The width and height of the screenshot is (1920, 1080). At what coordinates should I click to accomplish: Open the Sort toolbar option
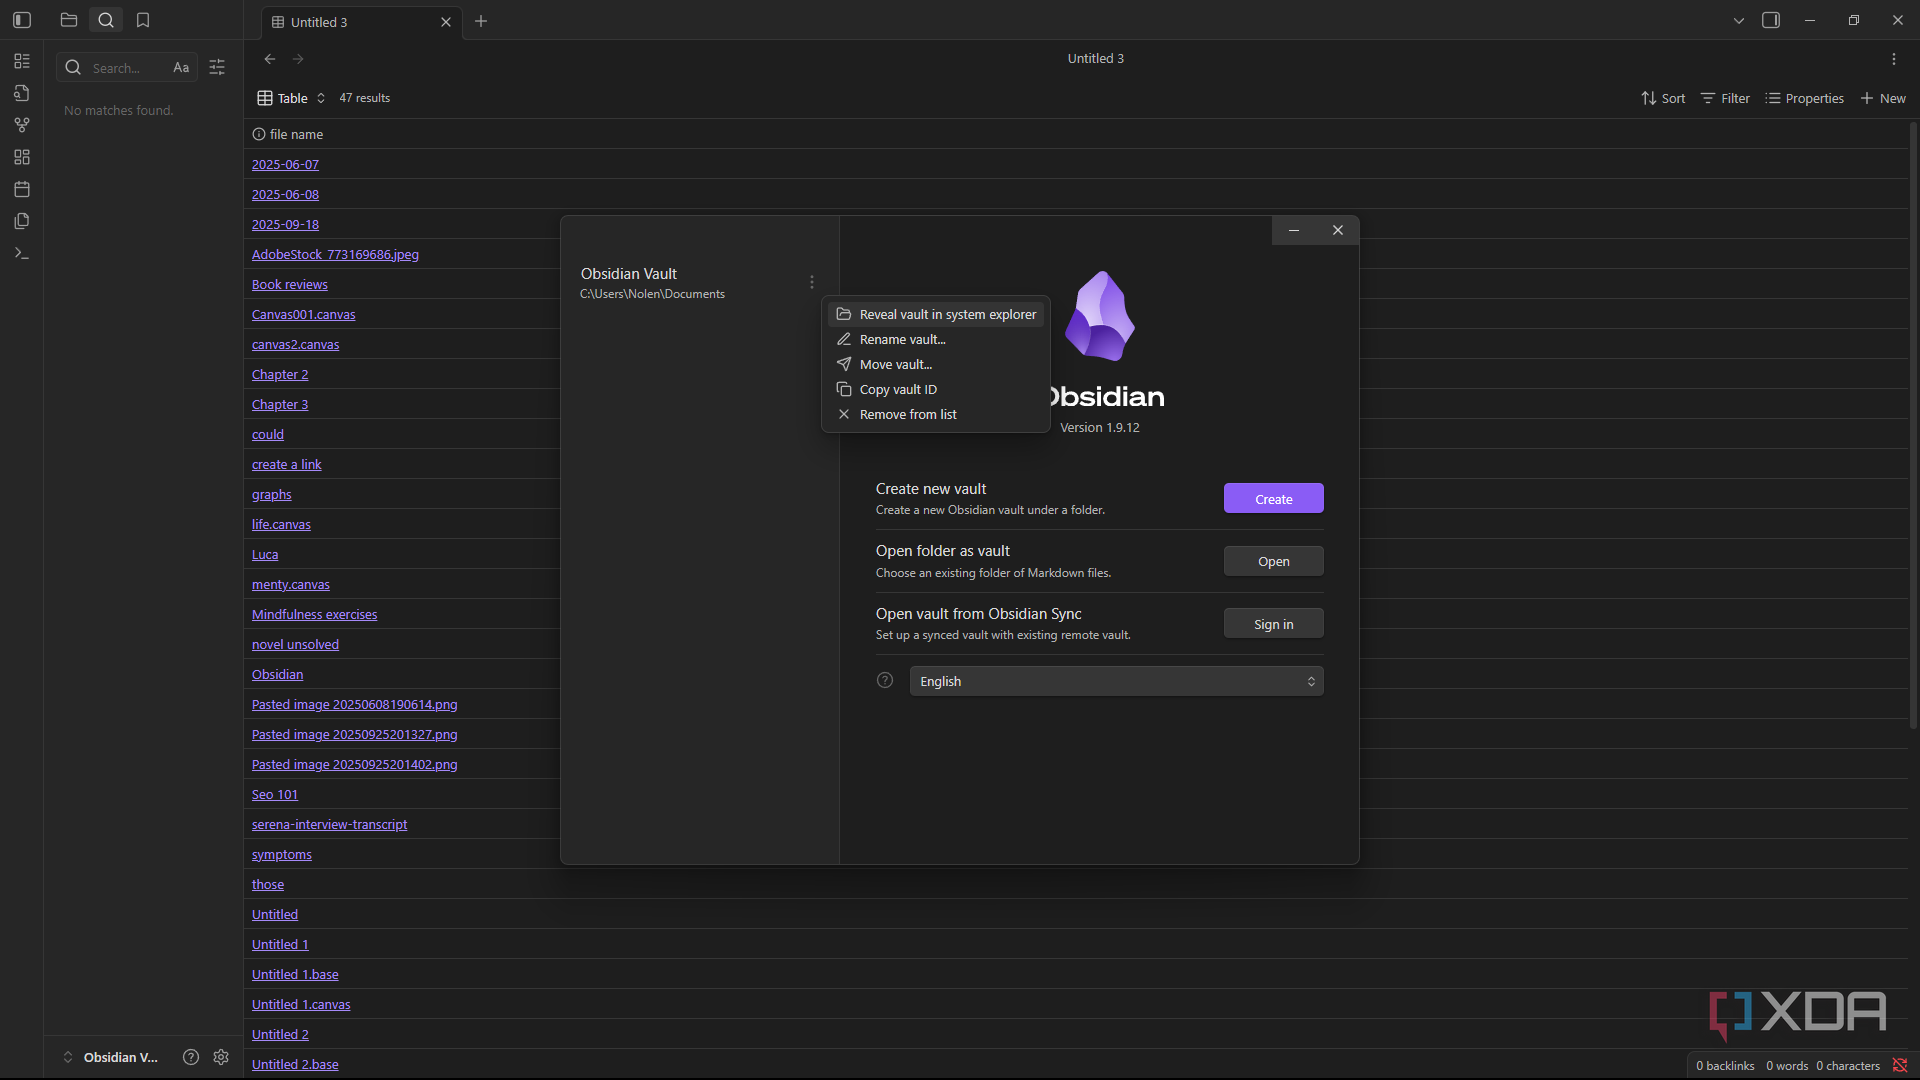click(x=1663, y=98)
